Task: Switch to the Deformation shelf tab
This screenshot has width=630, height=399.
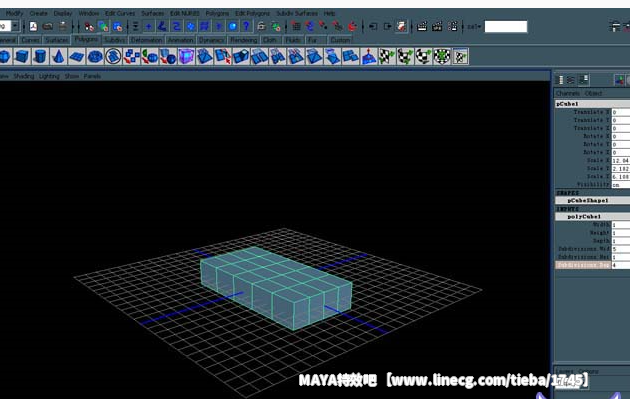Action: point(146,40)
